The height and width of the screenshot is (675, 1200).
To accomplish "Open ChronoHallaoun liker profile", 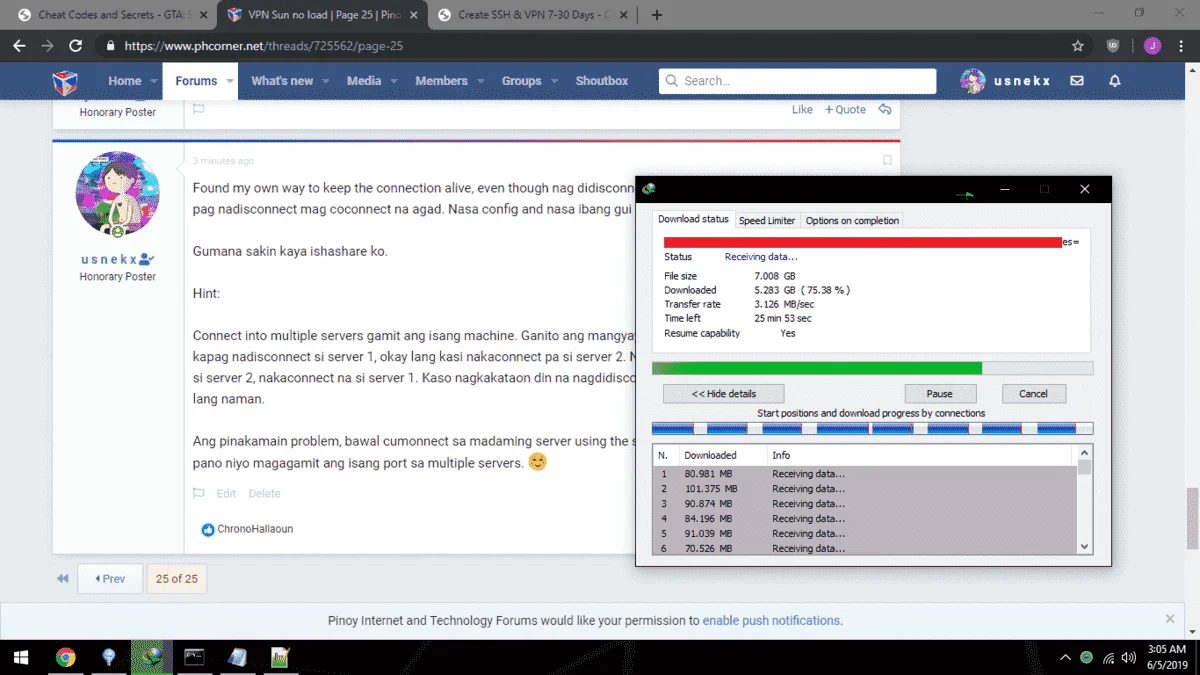I will point(255,529).
